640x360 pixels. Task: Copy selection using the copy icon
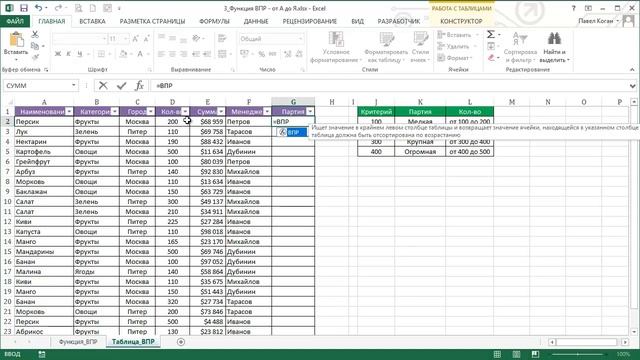(x=35, y=46)
